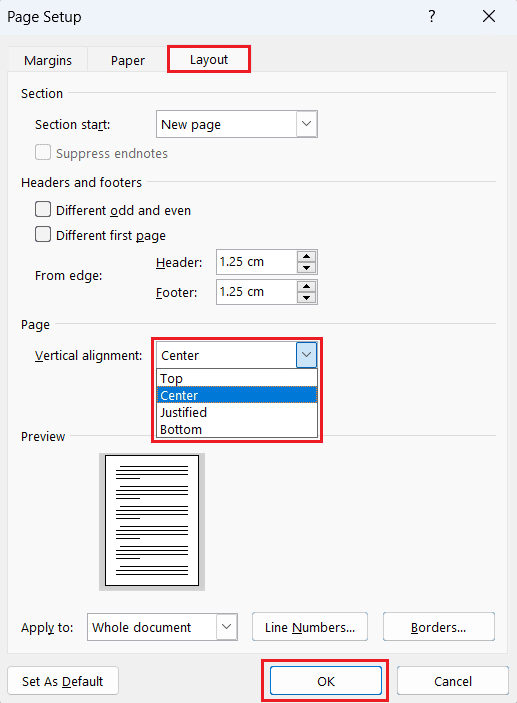Close the Page Setup dialog
517x703 pixels.
tap(489, 17)
